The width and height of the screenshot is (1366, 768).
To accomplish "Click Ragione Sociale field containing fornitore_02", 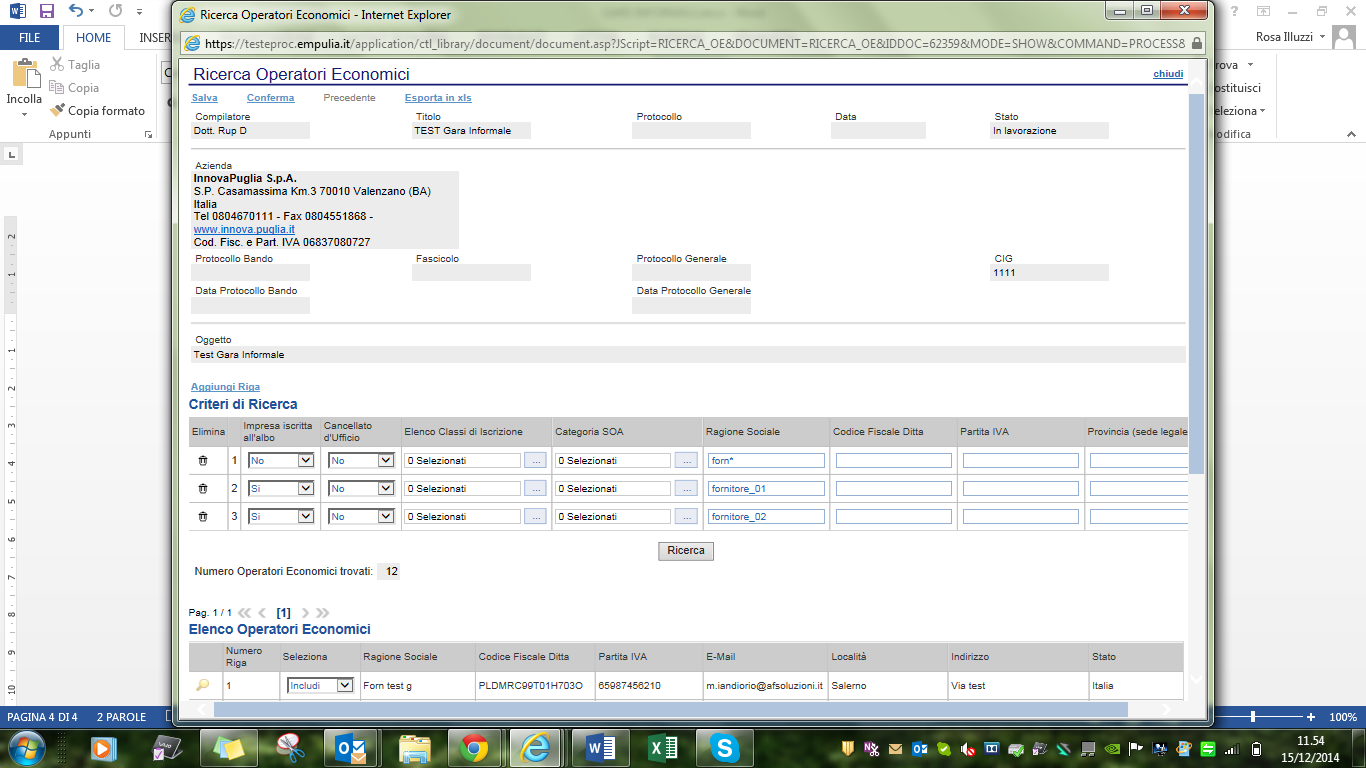I will point(766,517).
